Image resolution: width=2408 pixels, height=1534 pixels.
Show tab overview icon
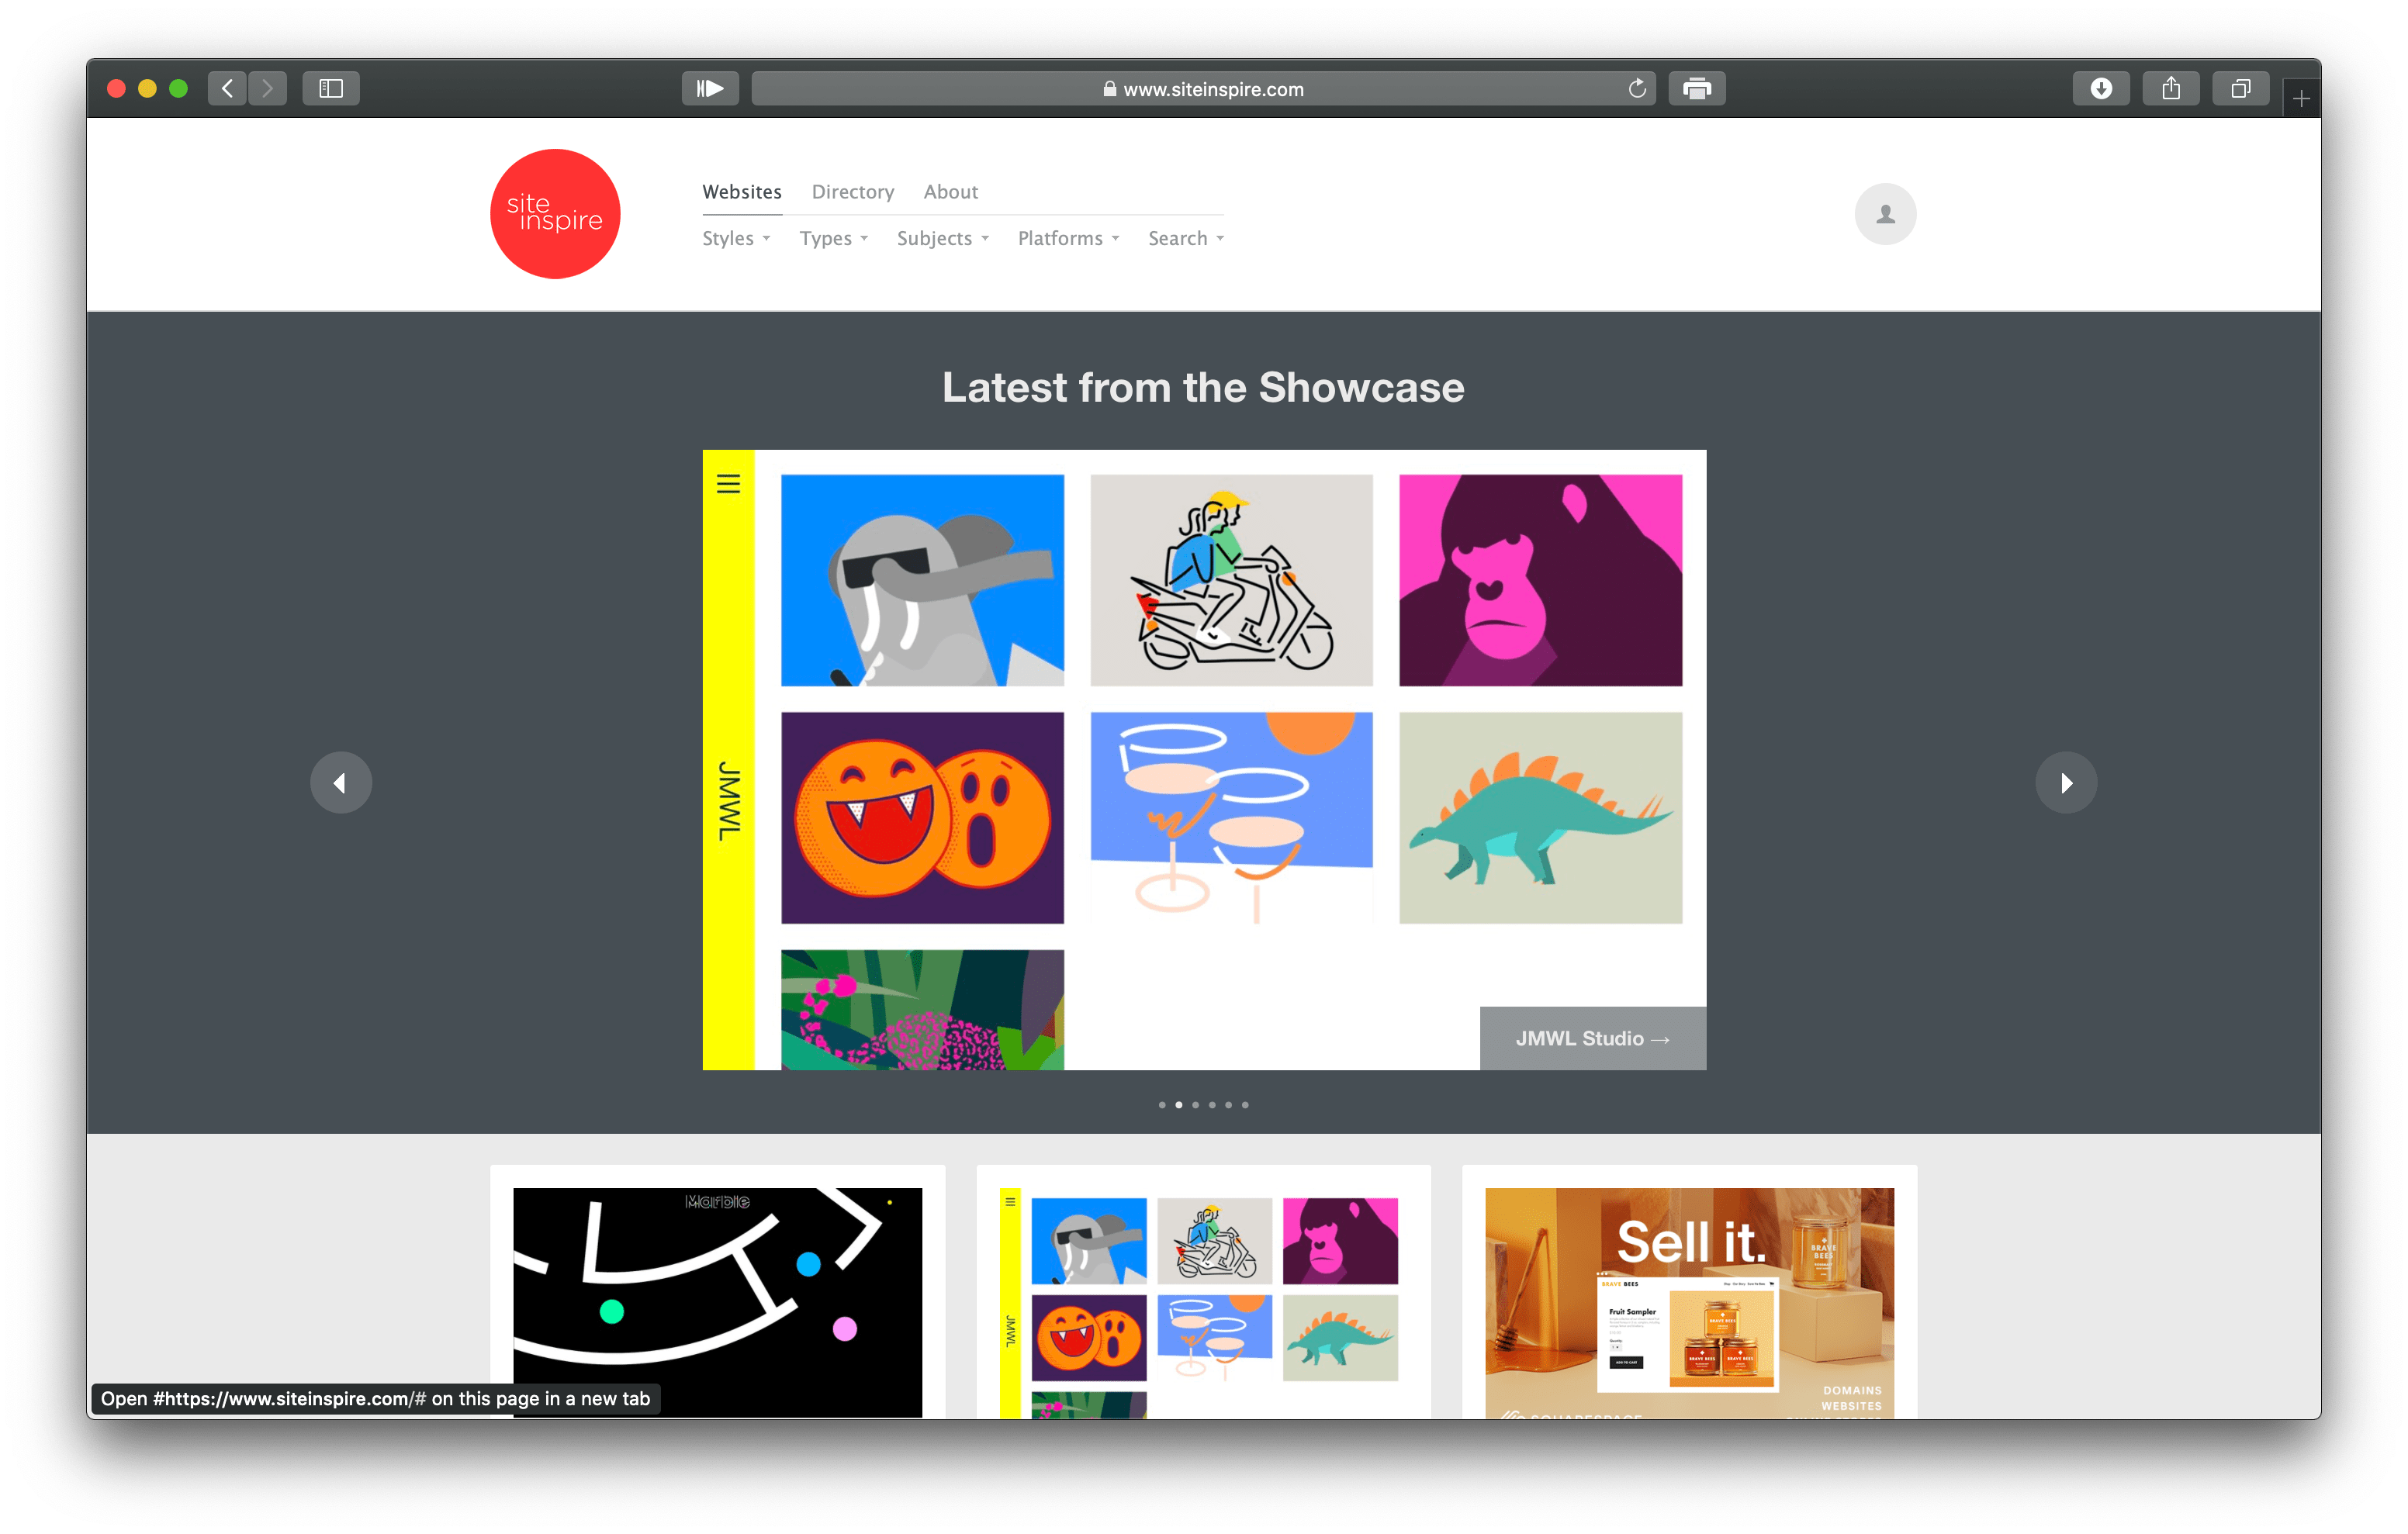click(2241, 88)
